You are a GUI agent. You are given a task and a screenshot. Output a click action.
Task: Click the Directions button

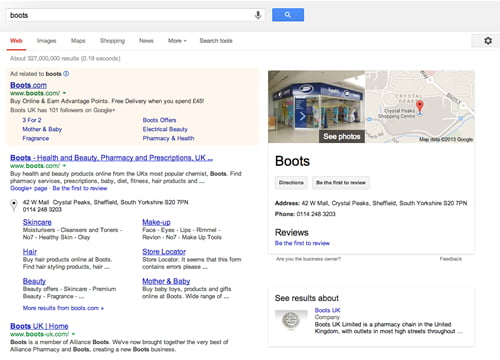click(291, 183)
